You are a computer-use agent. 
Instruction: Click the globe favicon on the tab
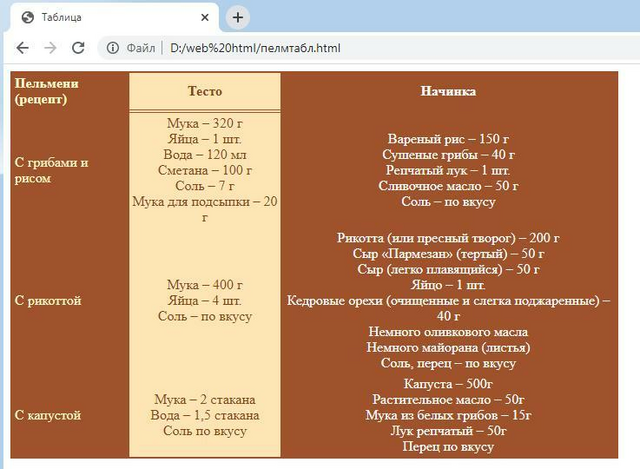28,18
